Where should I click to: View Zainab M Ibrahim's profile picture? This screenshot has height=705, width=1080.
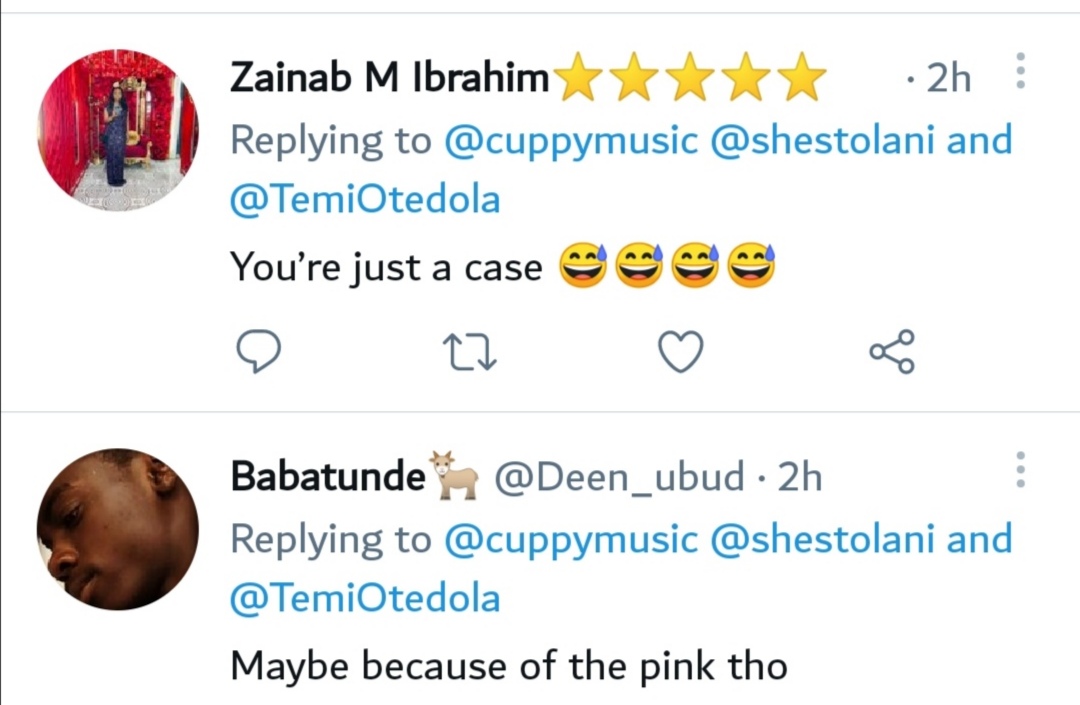click(118, 130)
